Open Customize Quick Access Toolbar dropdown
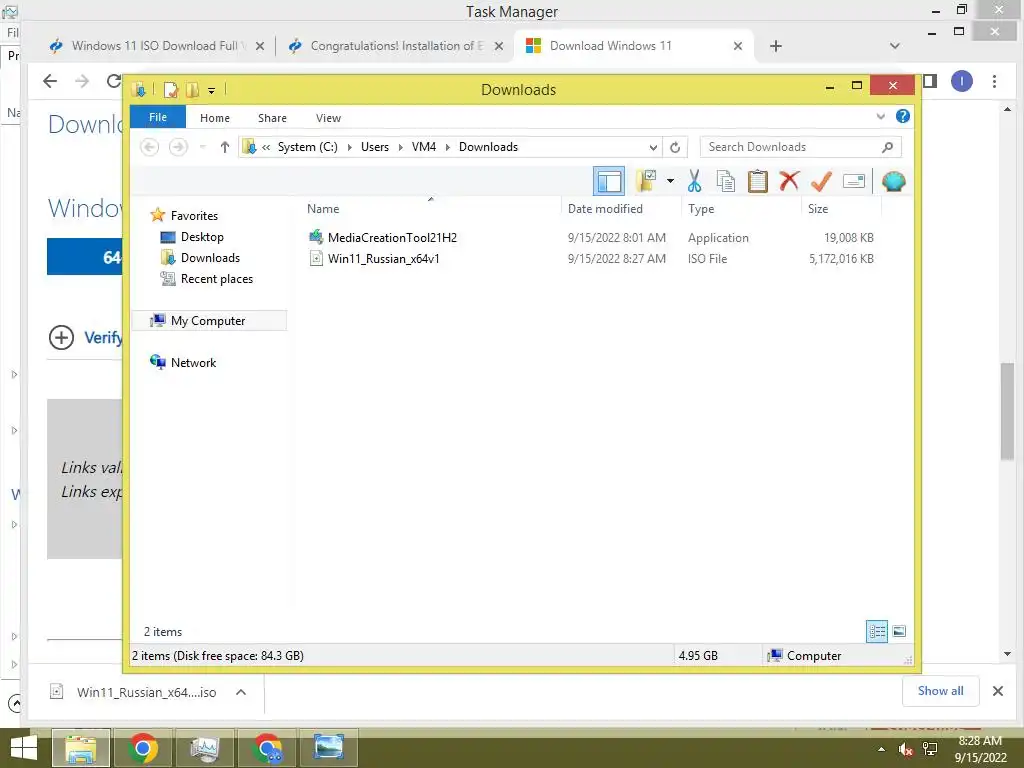Screen dimensions: 1024x768 [x=212, y=90]
